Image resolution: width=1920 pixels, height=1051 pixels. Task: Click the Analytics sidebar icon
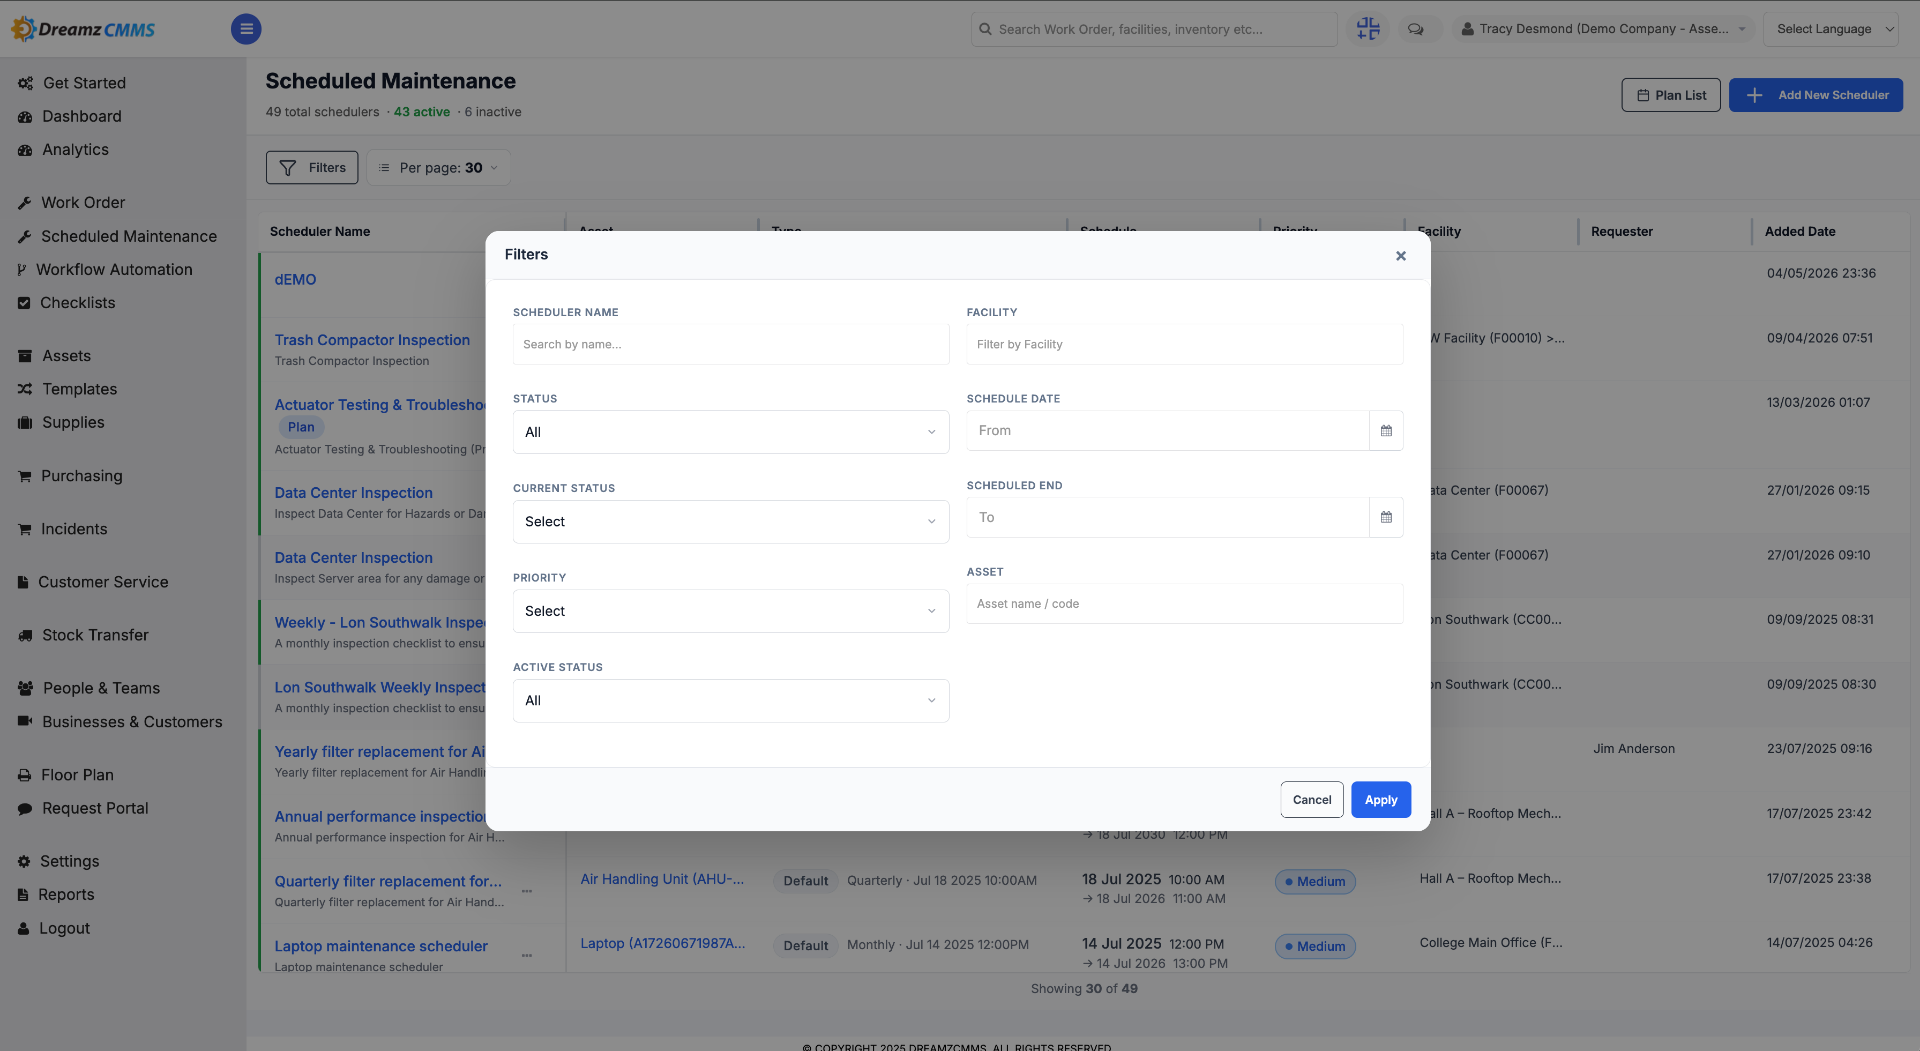25,150
